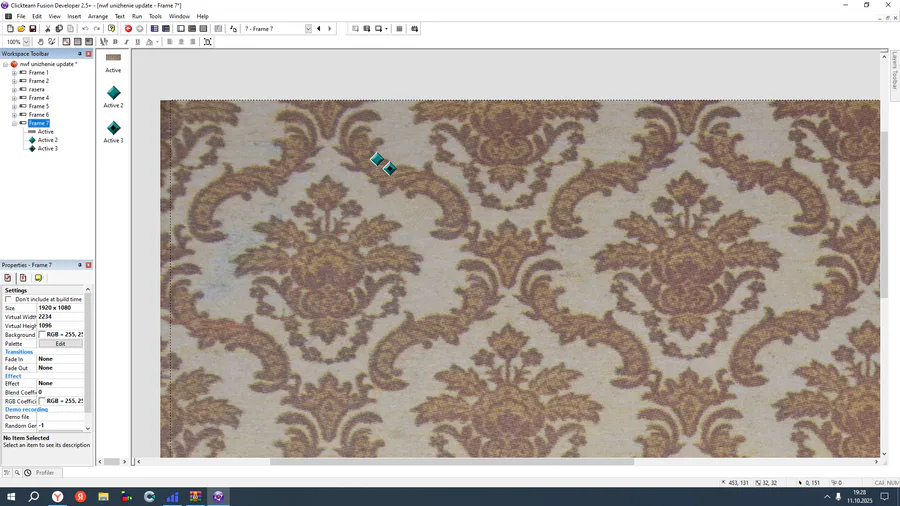Go to next frame arrow
The image size is (900, 506).
330,29
